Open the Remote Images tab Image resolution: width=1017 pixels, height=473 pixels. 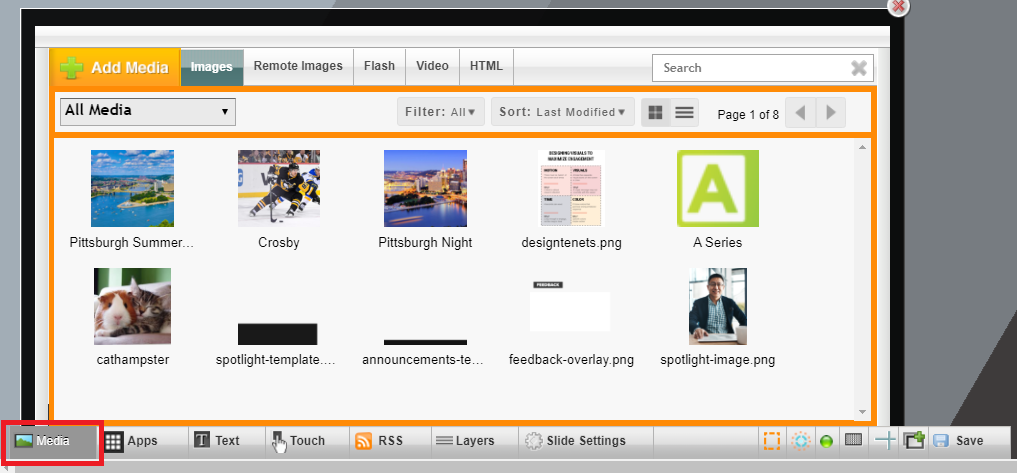coord(298,66)
